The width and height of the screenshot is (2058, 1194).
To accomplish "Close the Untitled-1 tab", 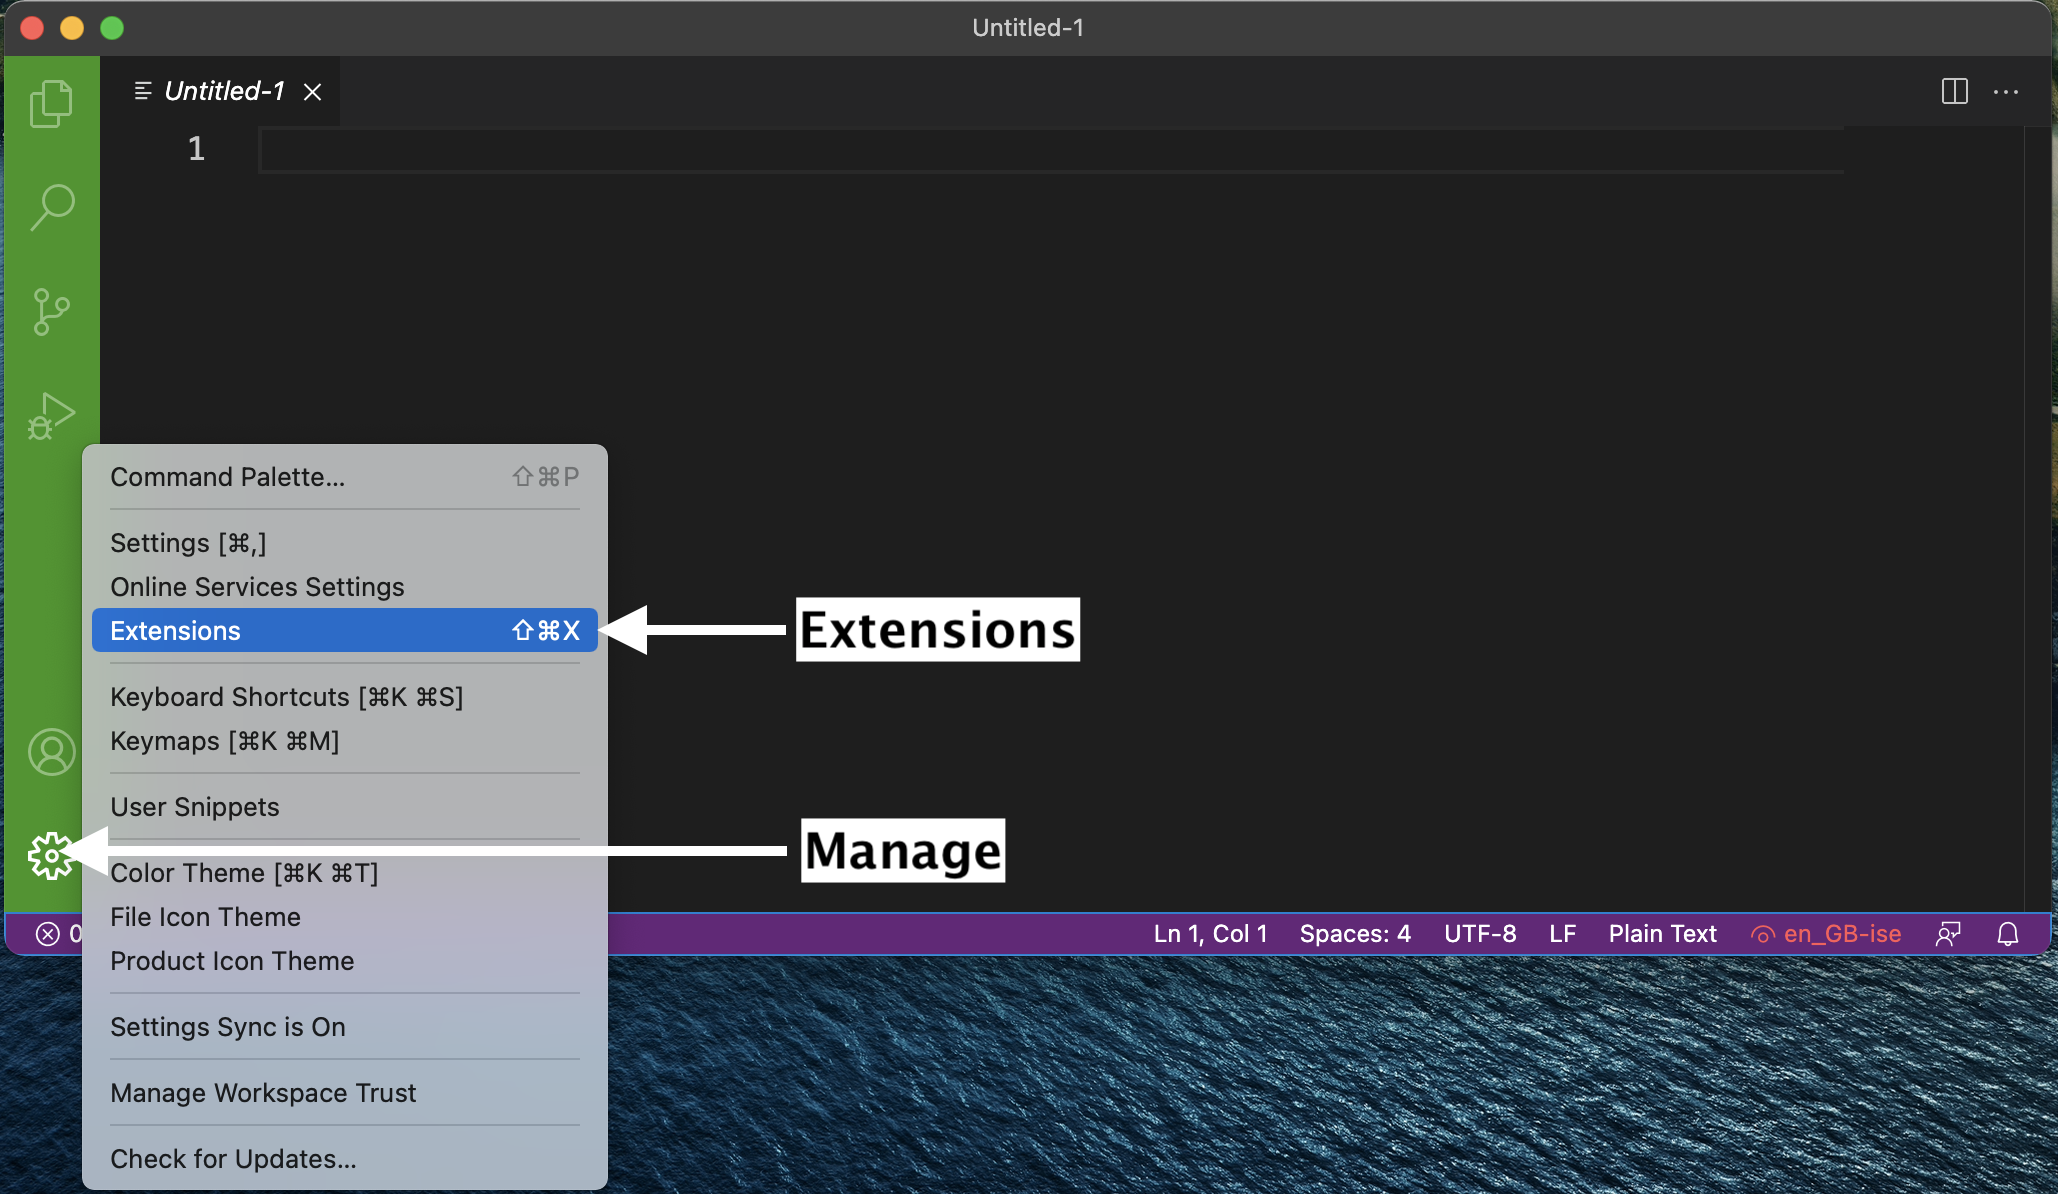I will coord(313,92).
